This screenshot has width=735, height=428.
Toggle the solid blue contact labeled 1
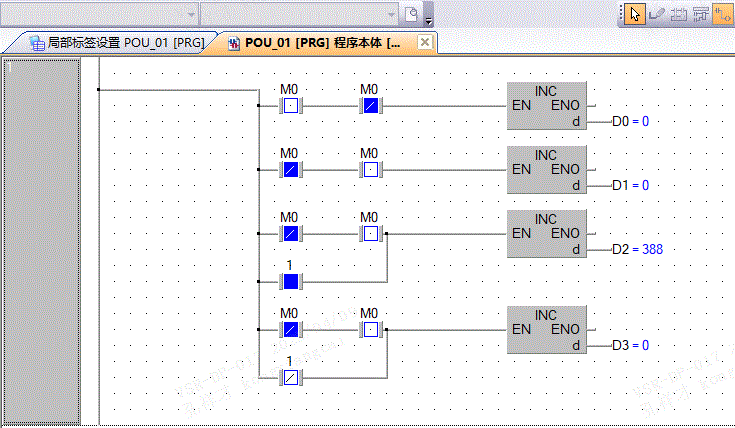click(289, 282)
